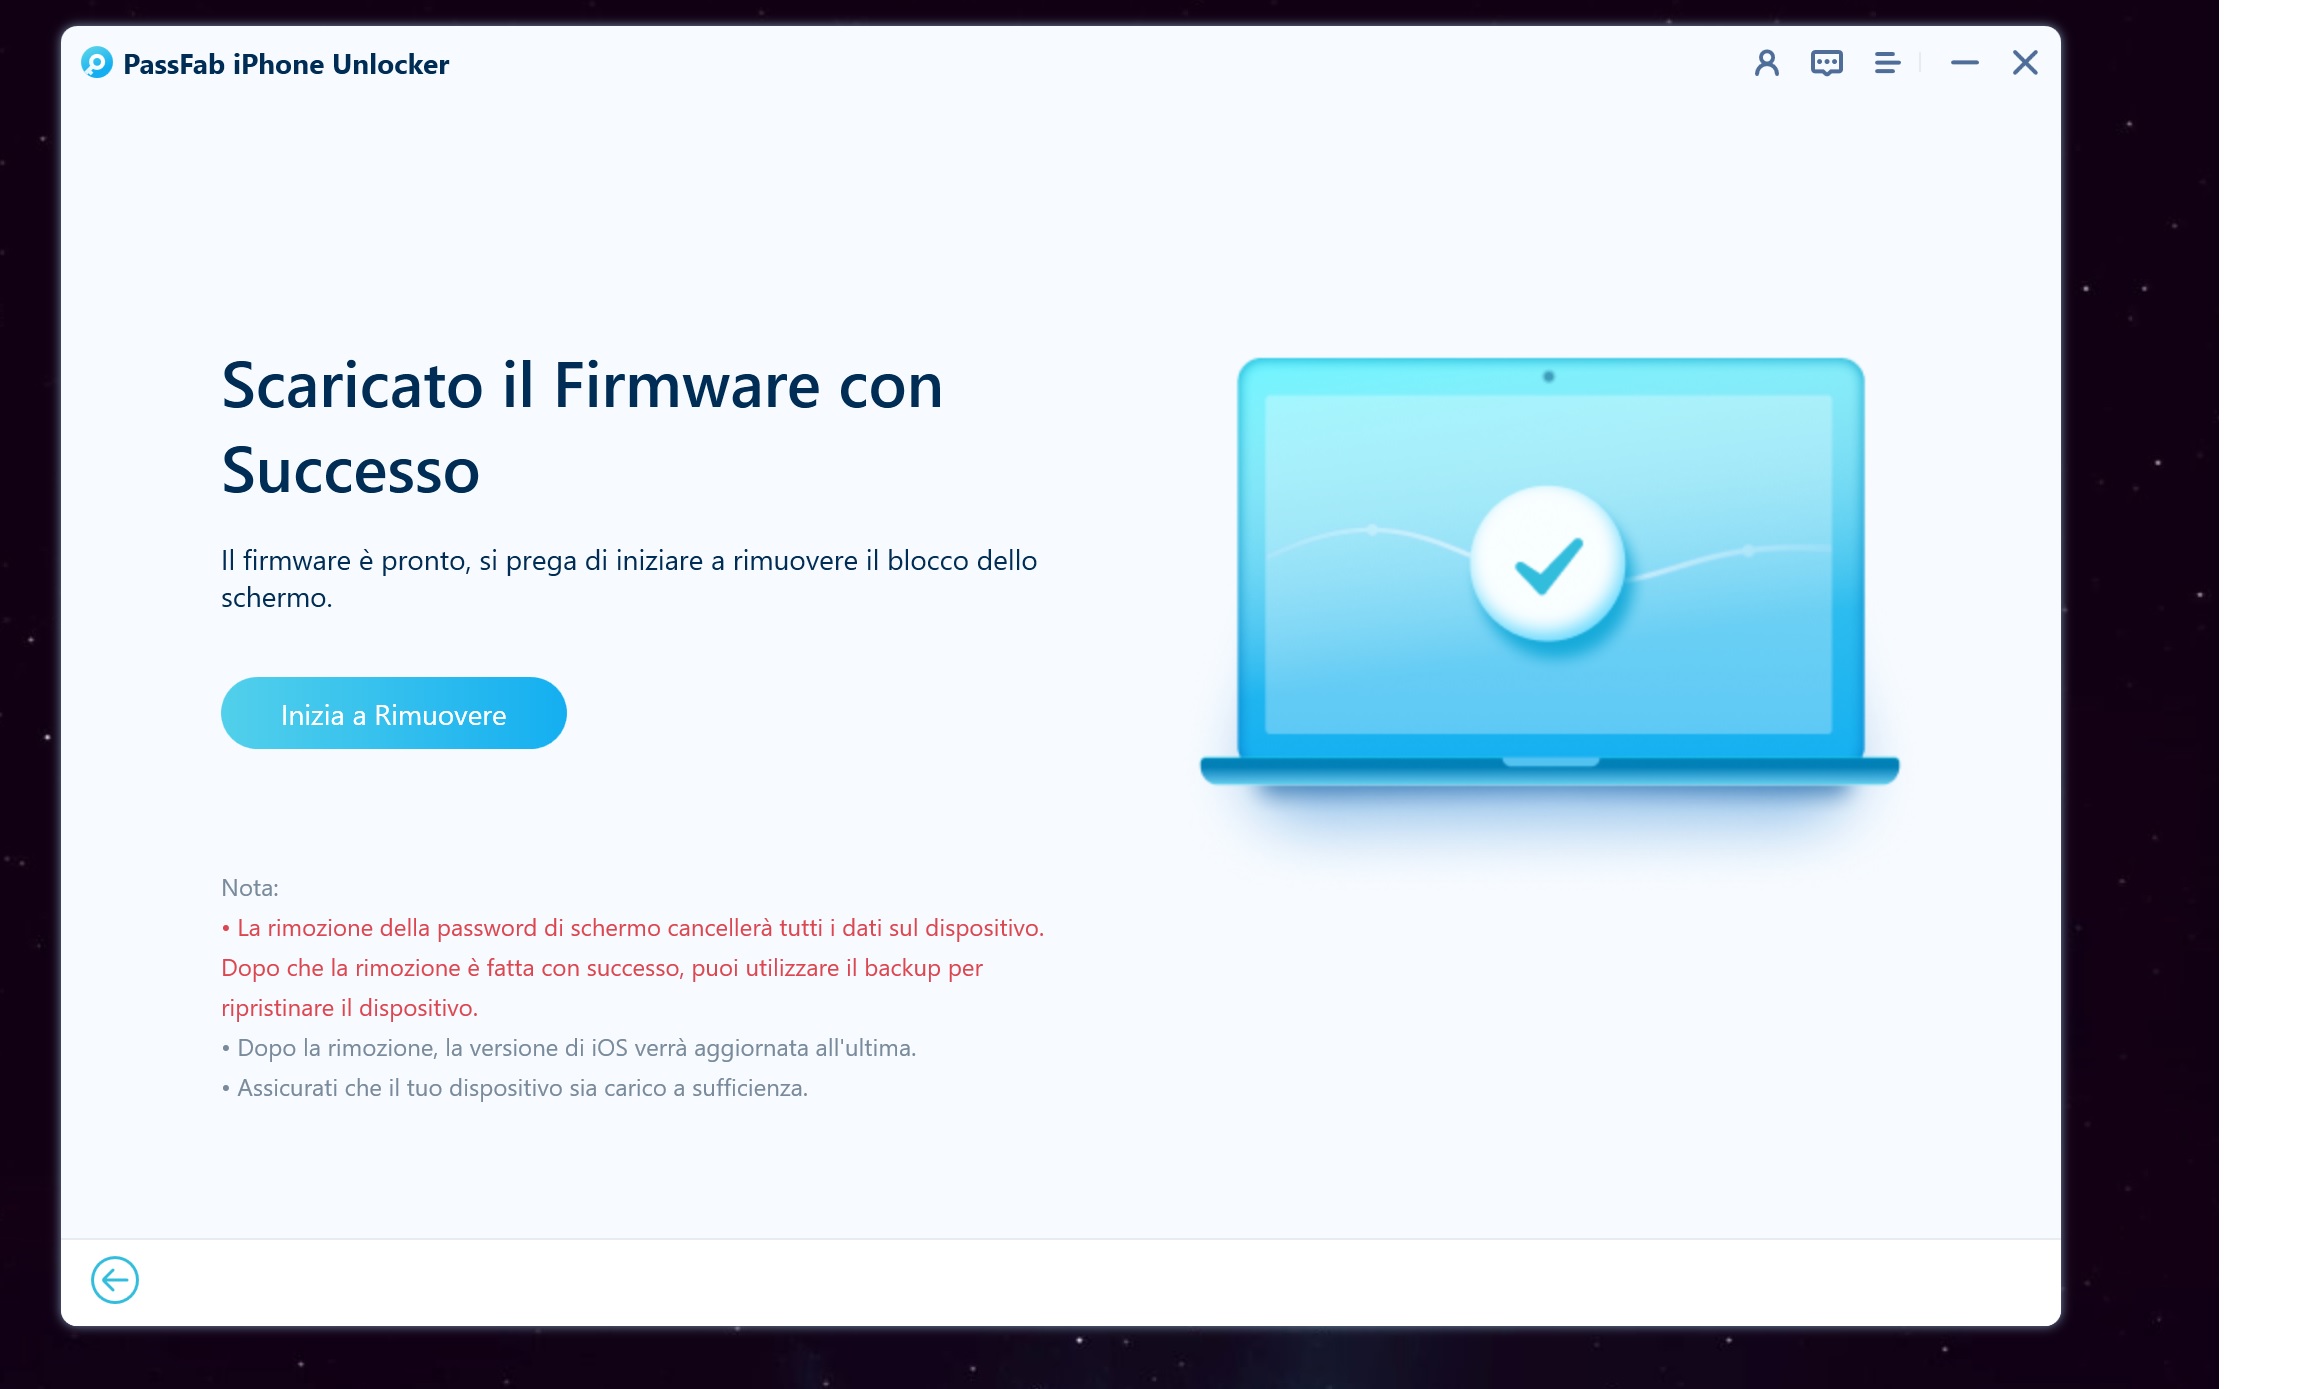Open the feedback chat bubble icon
2304x1389 pixels.
(1826, 63)
